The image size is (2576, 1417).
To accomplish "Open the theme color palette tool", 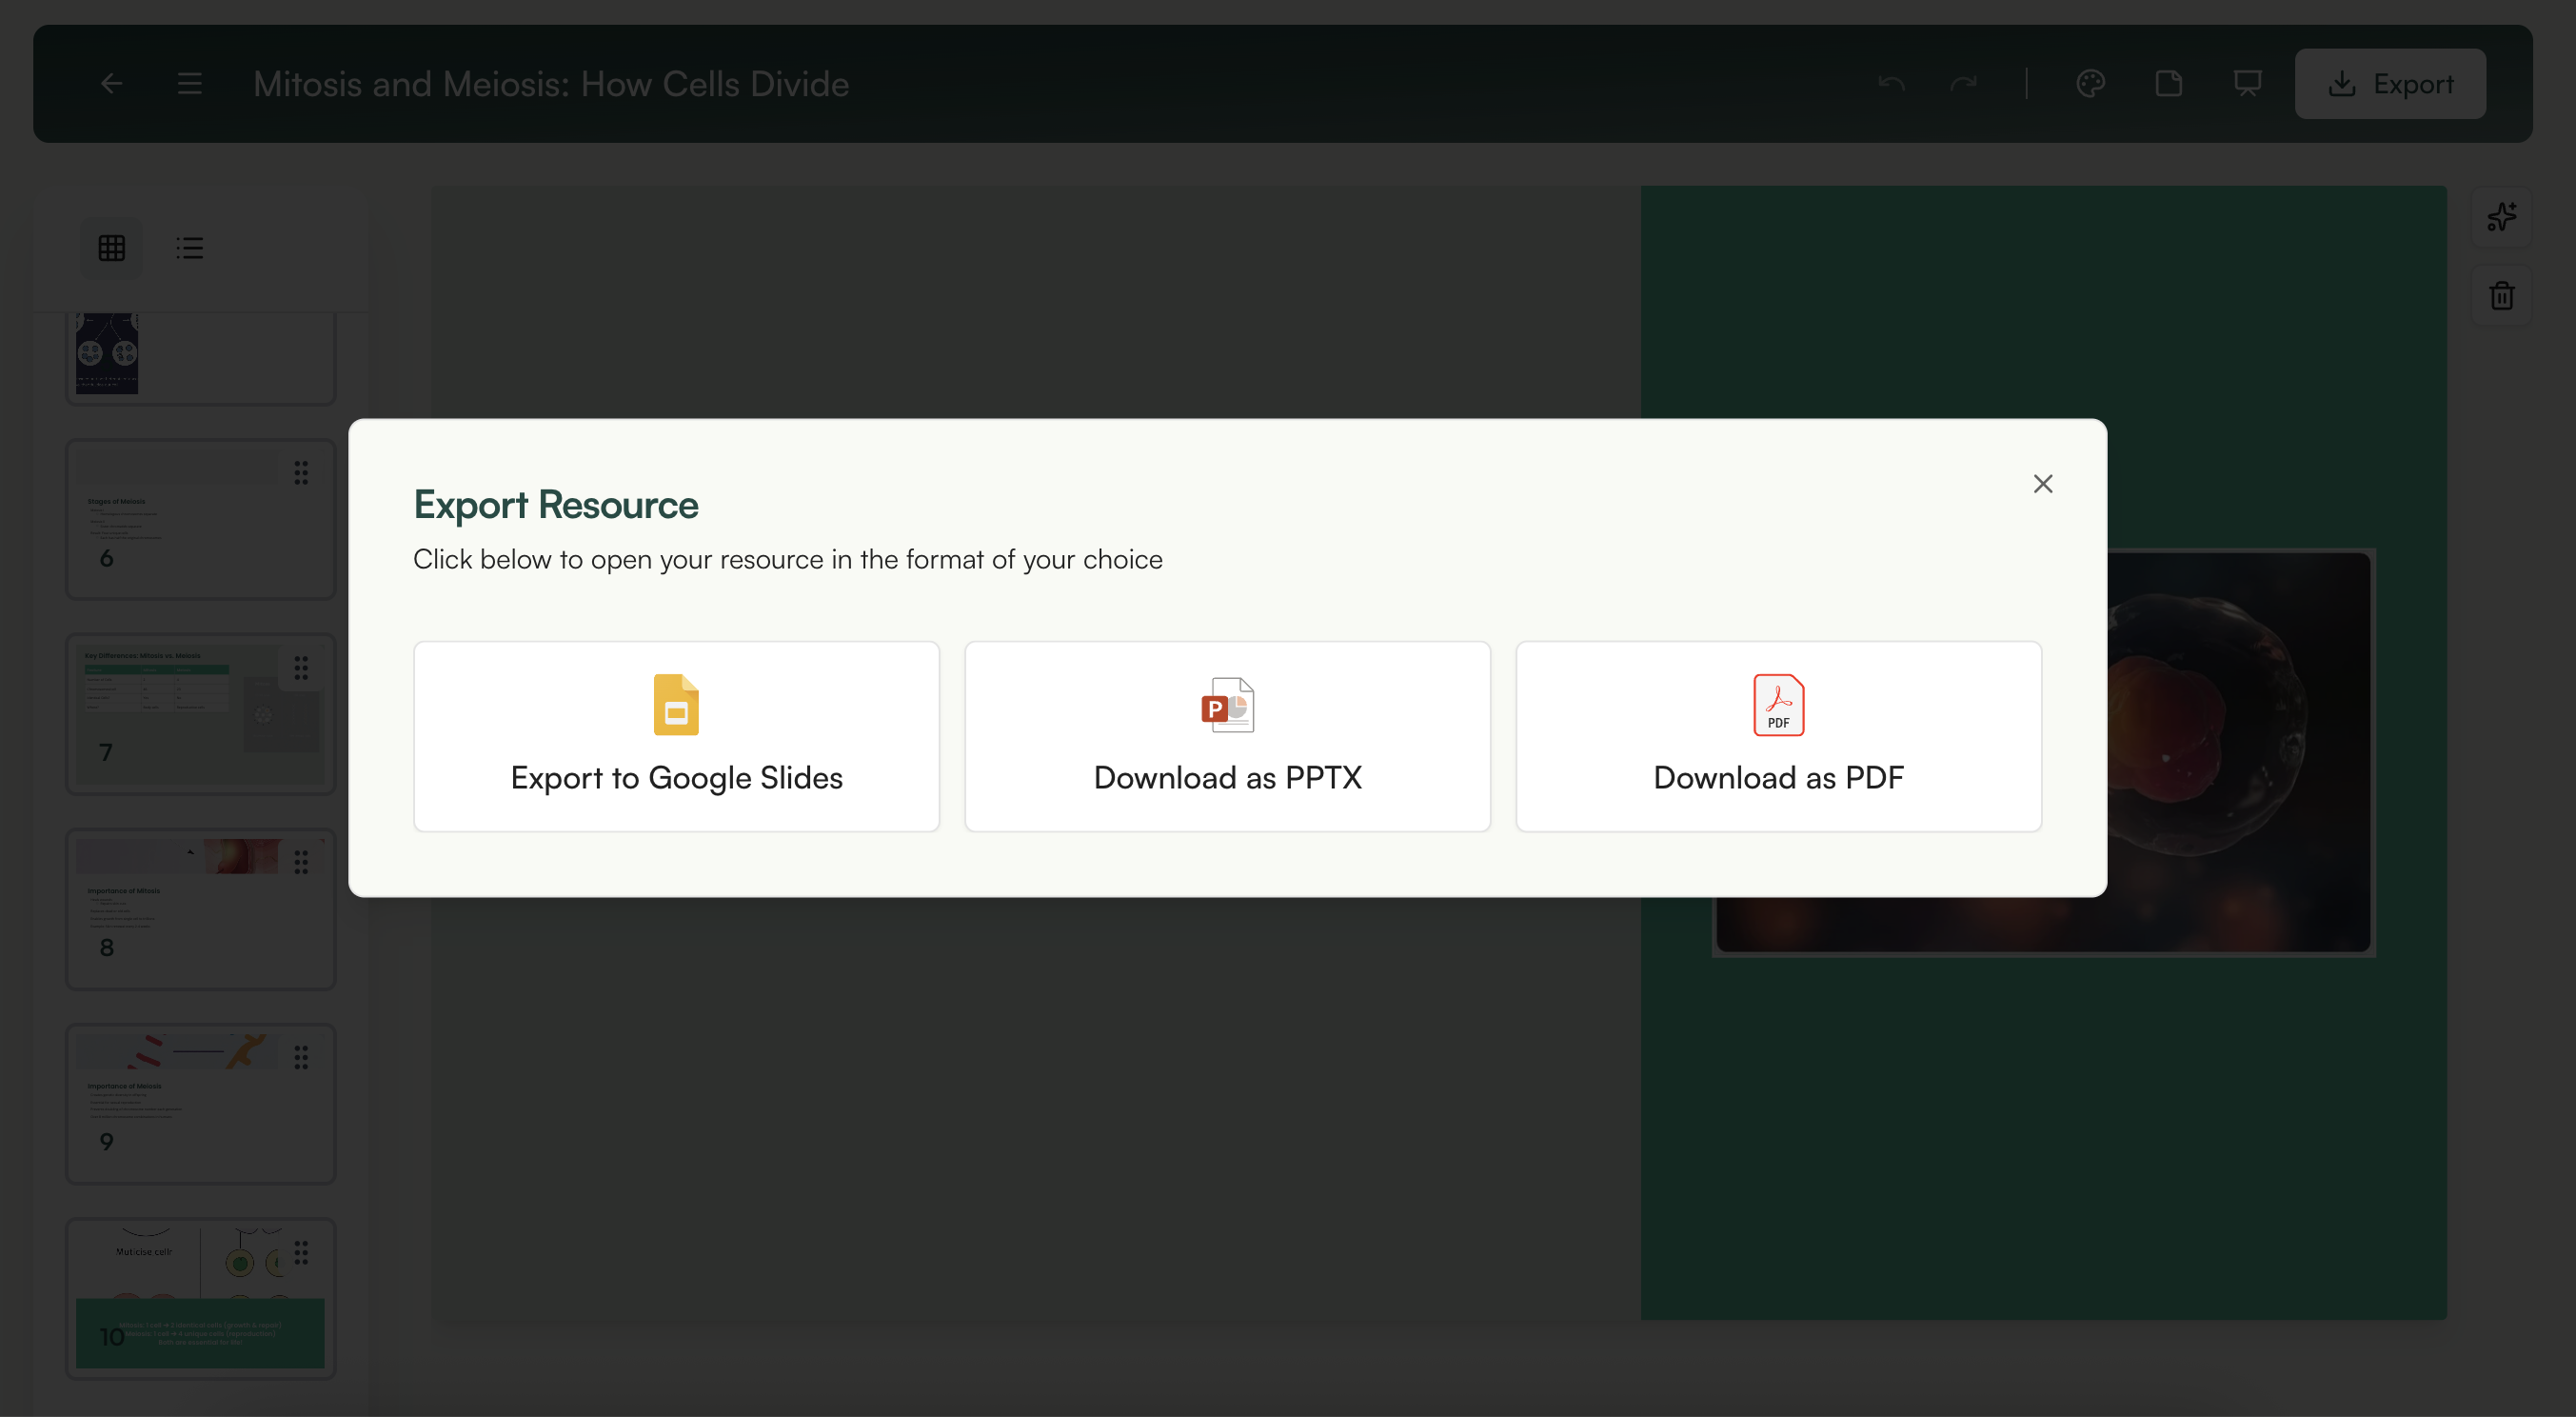I will click(x=2092, y=84).
